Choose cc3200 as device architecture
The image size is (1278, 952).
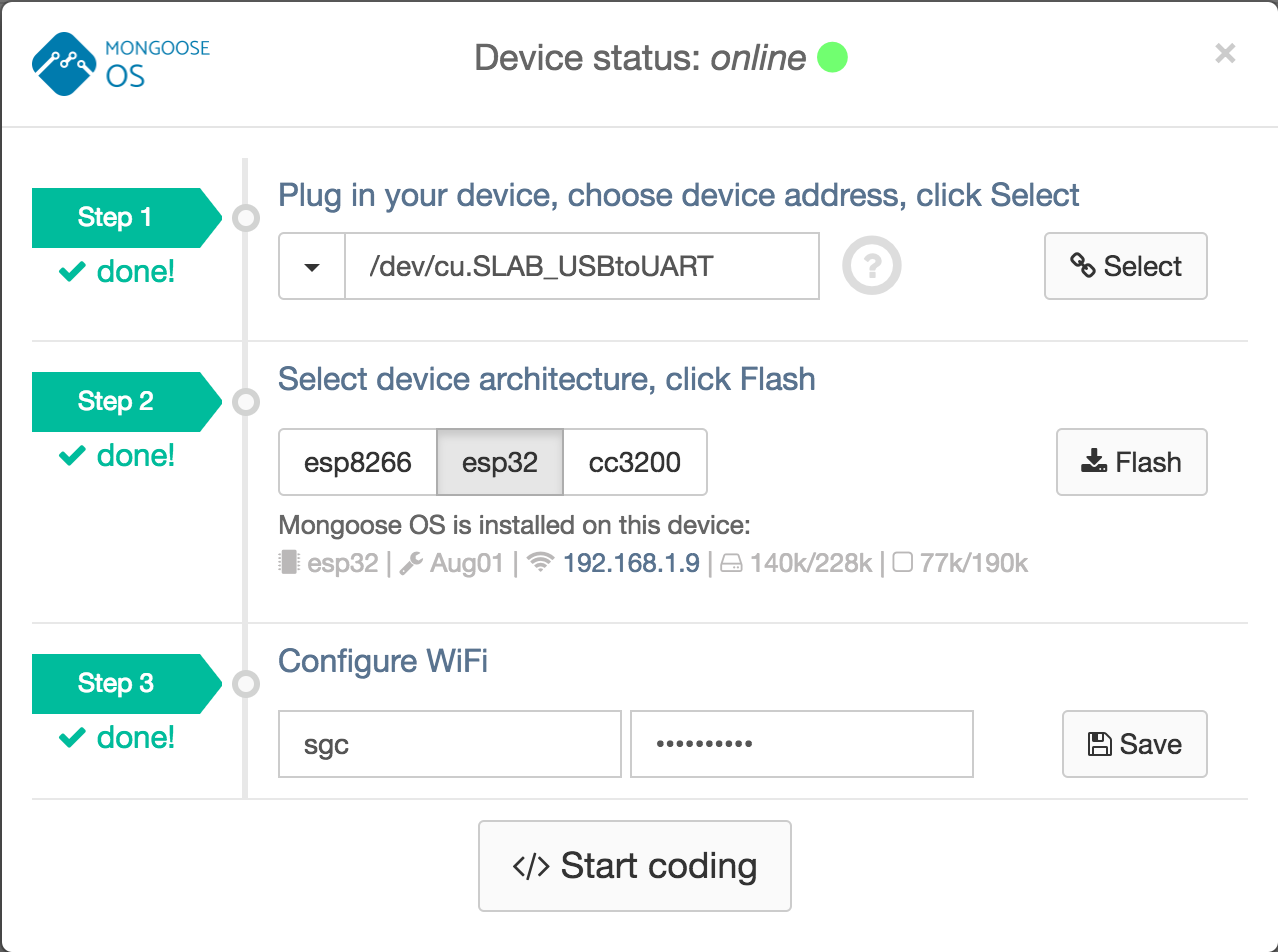(x=635, y=463)
